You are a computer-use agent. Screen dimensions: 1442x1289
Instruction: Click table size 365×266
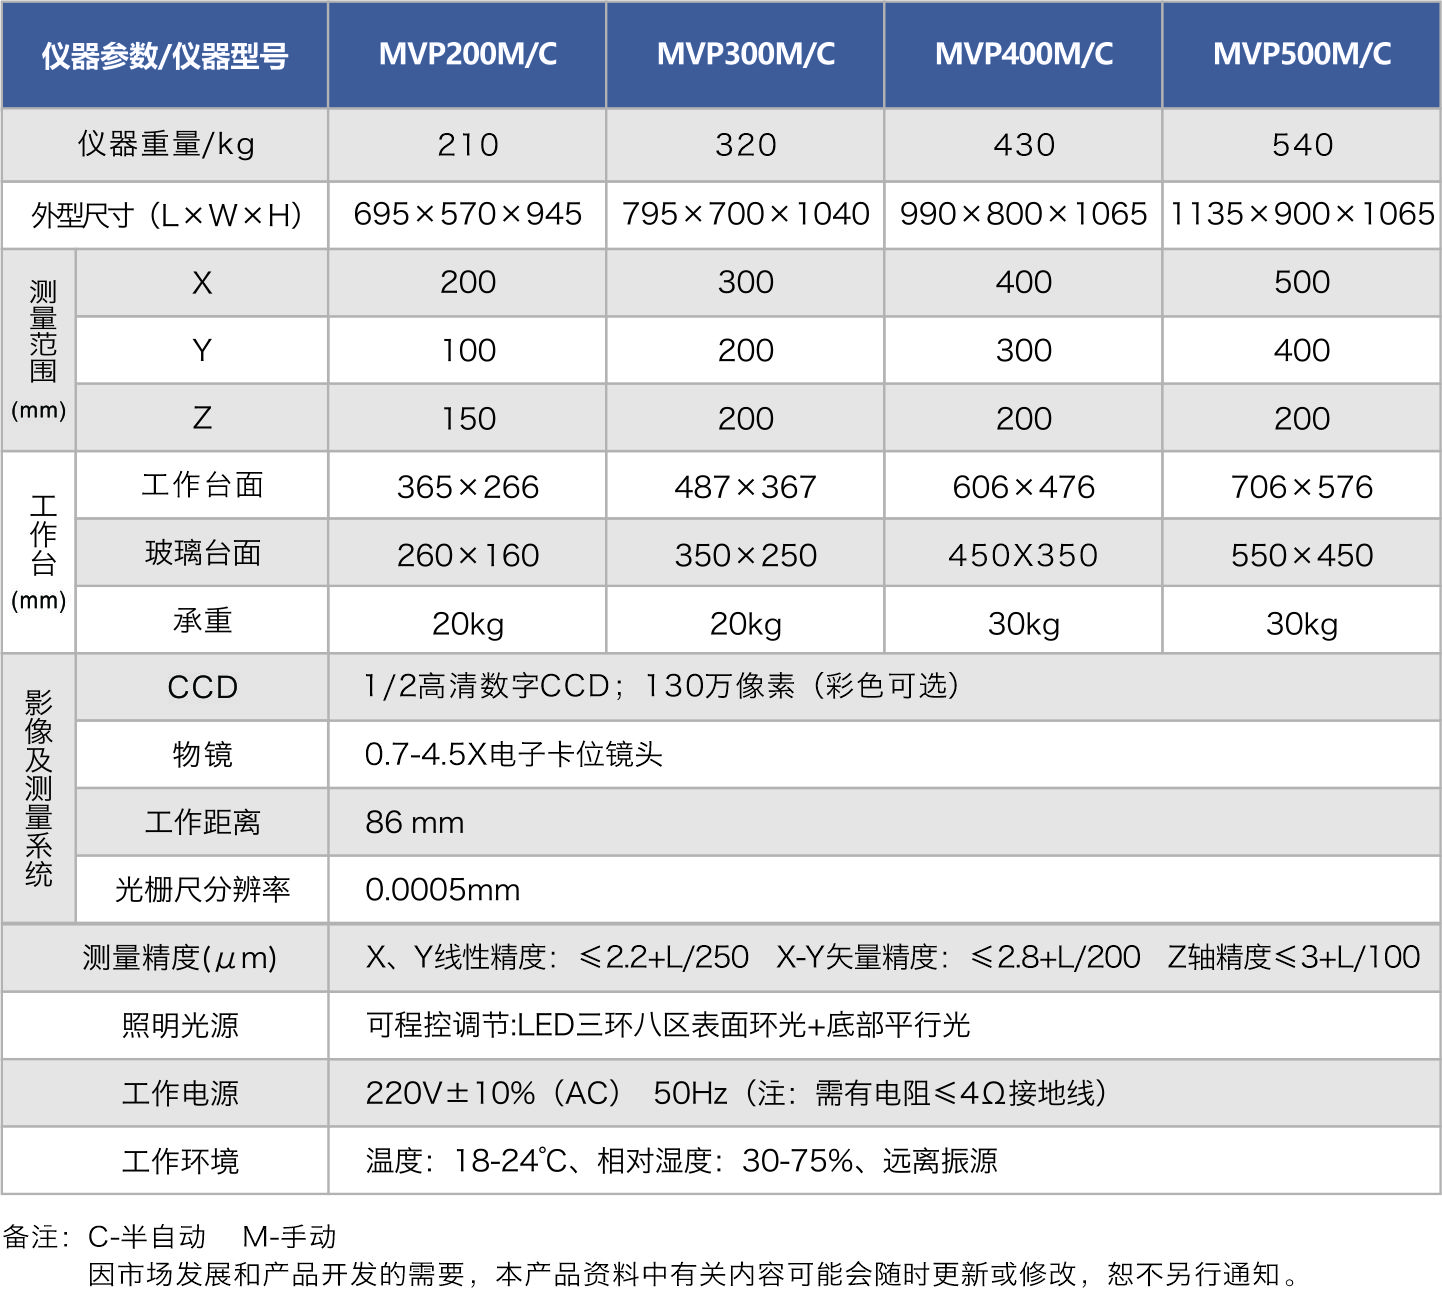tap(467, 486)
